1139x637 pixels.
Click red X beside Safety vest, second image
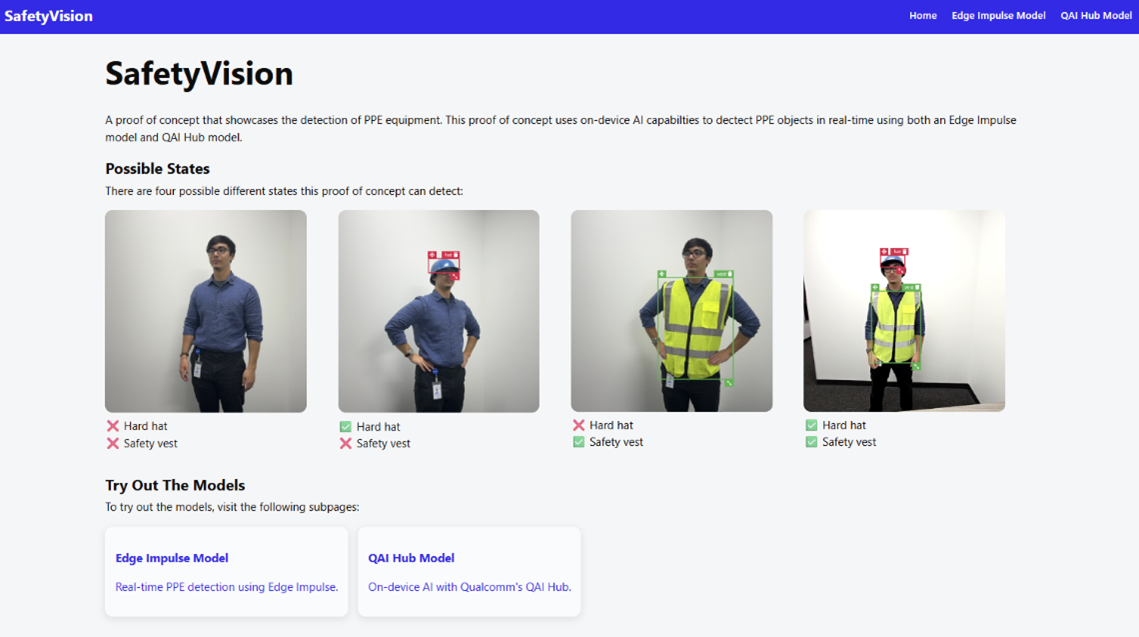coord(345,443)
